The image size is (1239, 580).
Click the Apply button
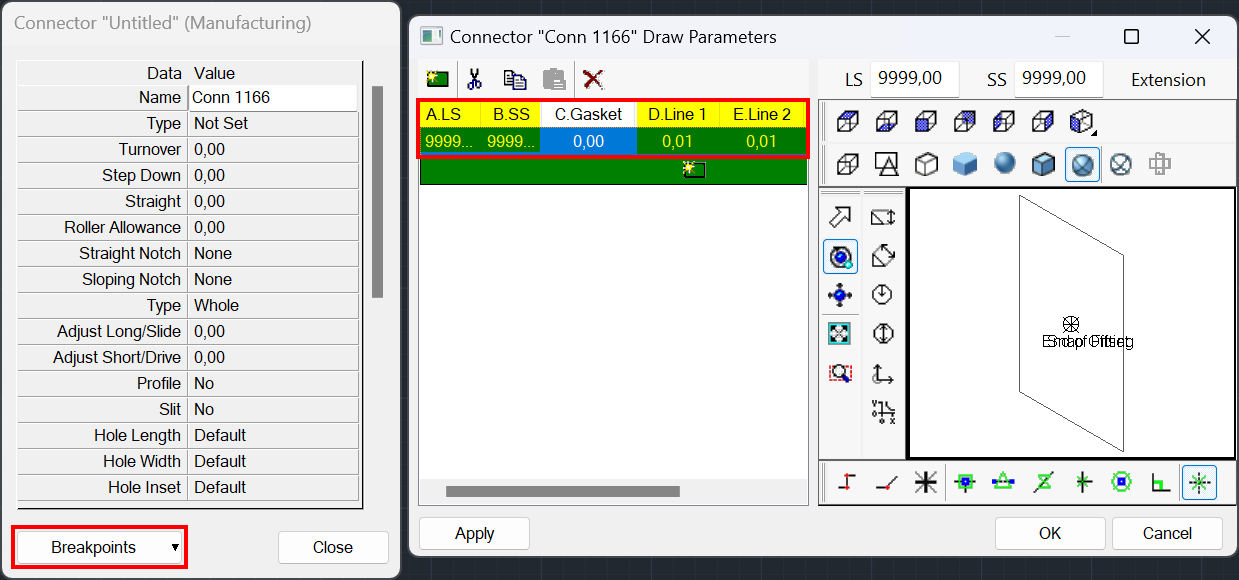pyautogui.click(x=474, y=533)
